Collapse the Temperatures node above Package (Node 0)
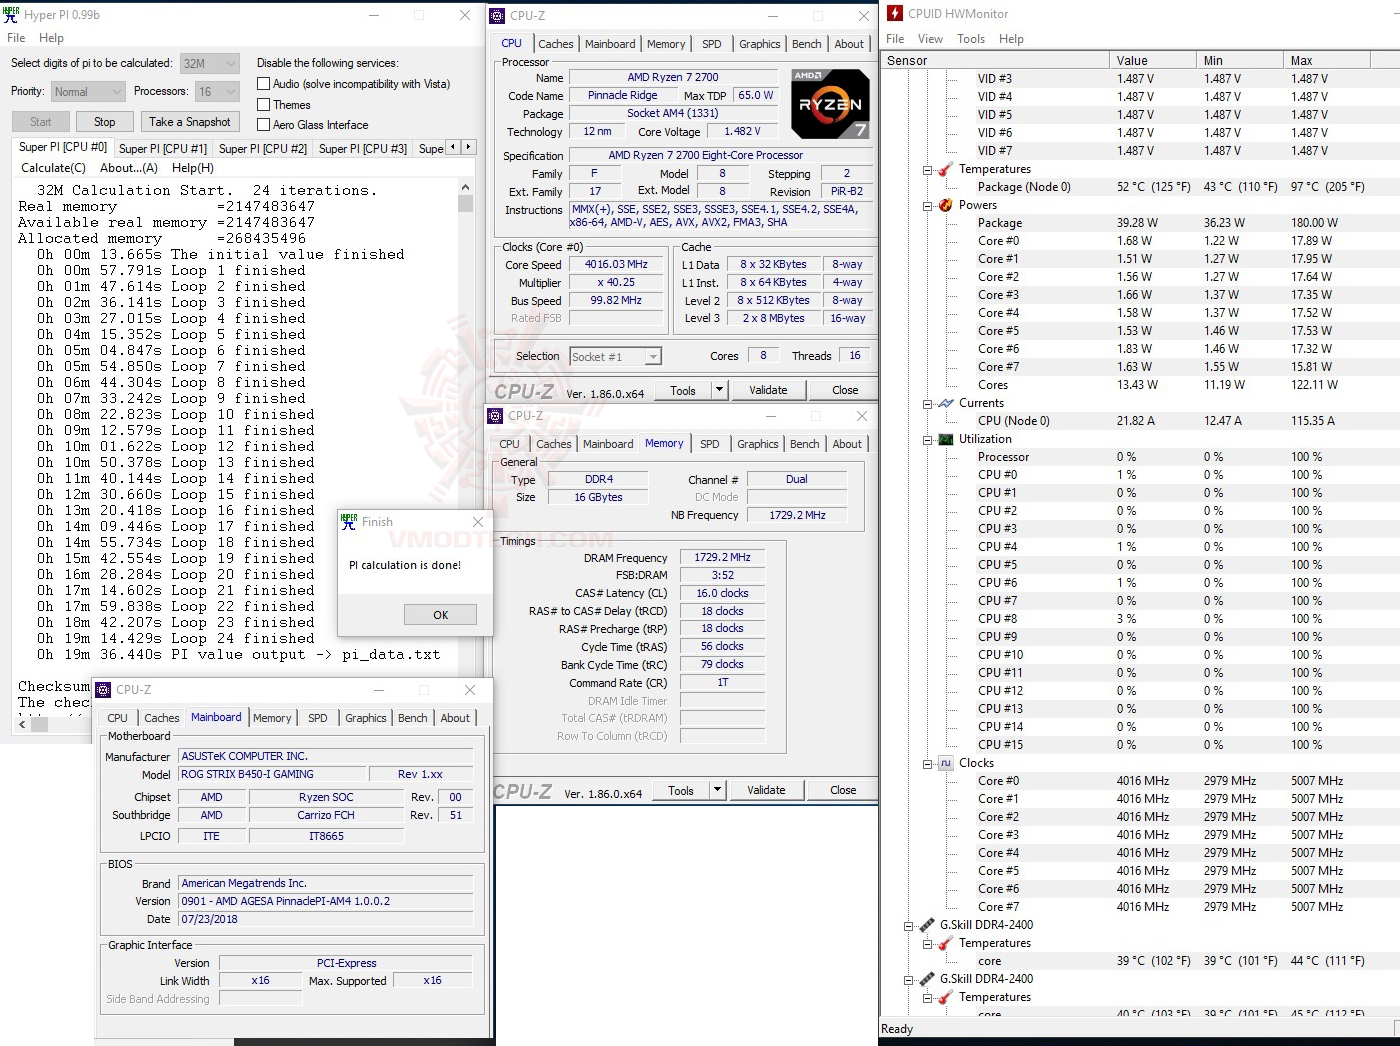Screen dimensions: 1400x1046 click(x=927, y=169)
